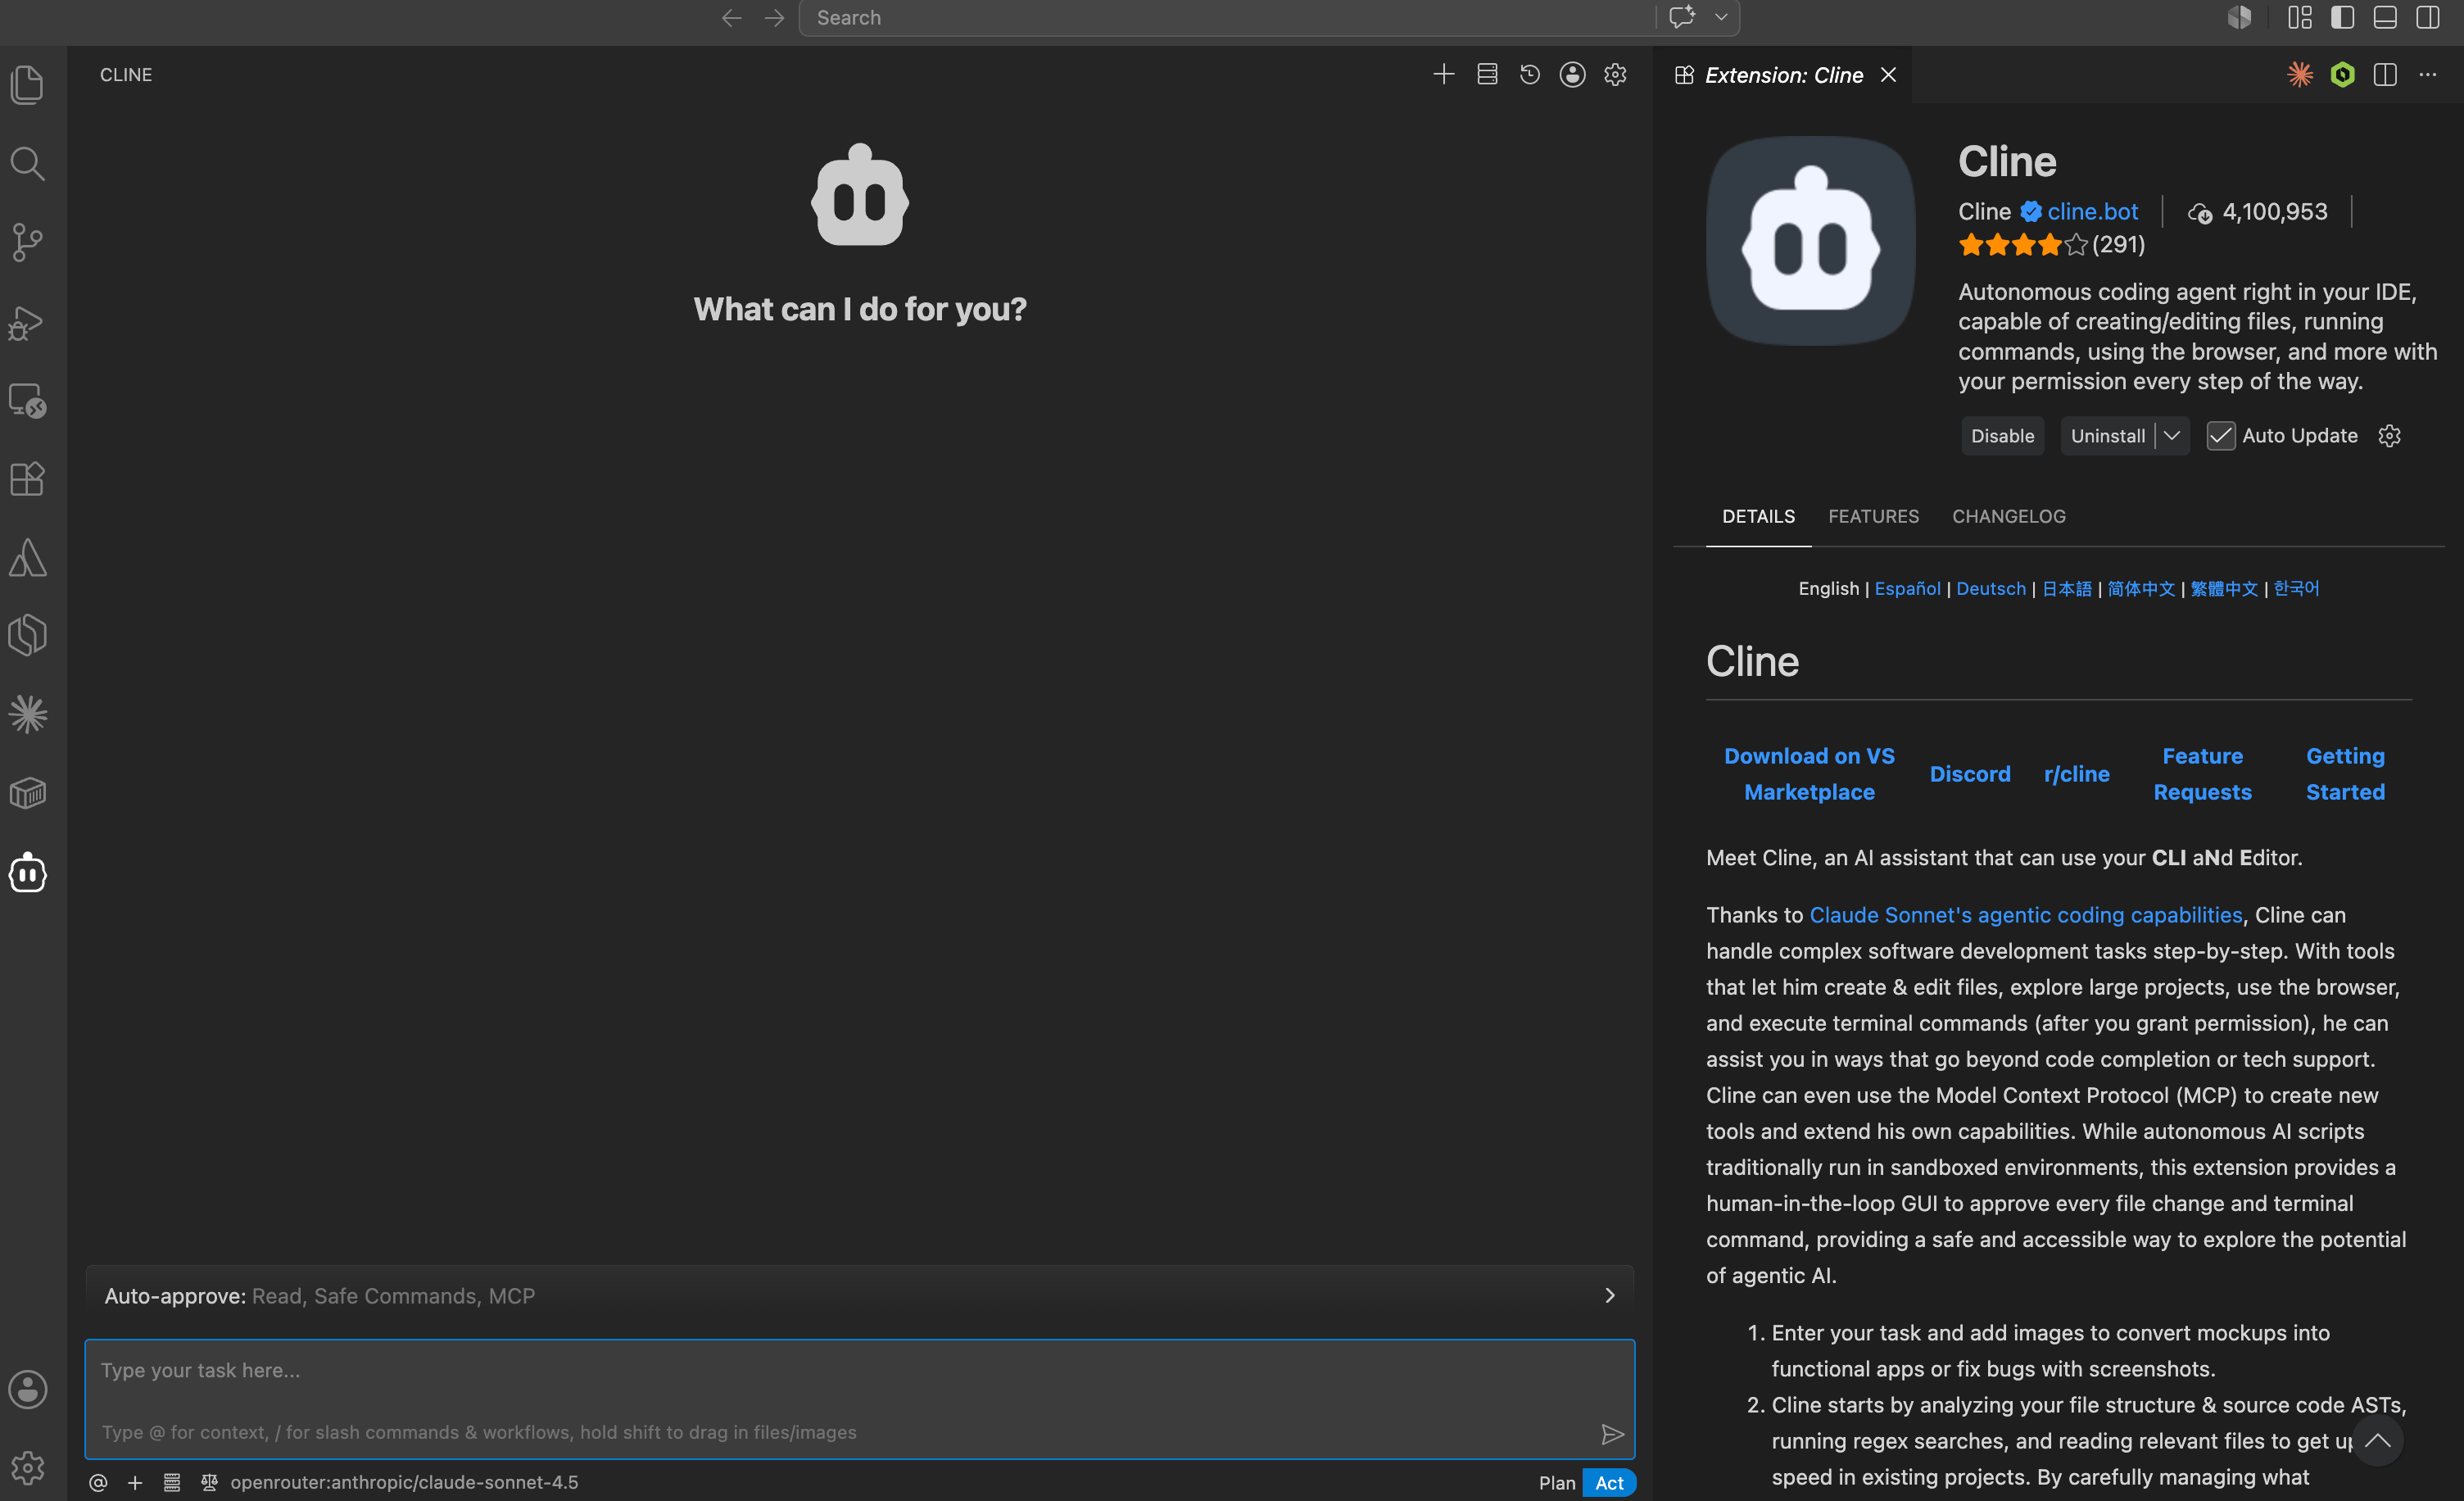
Task: Switch to Act mode
Action: tap(1608, 1483)
